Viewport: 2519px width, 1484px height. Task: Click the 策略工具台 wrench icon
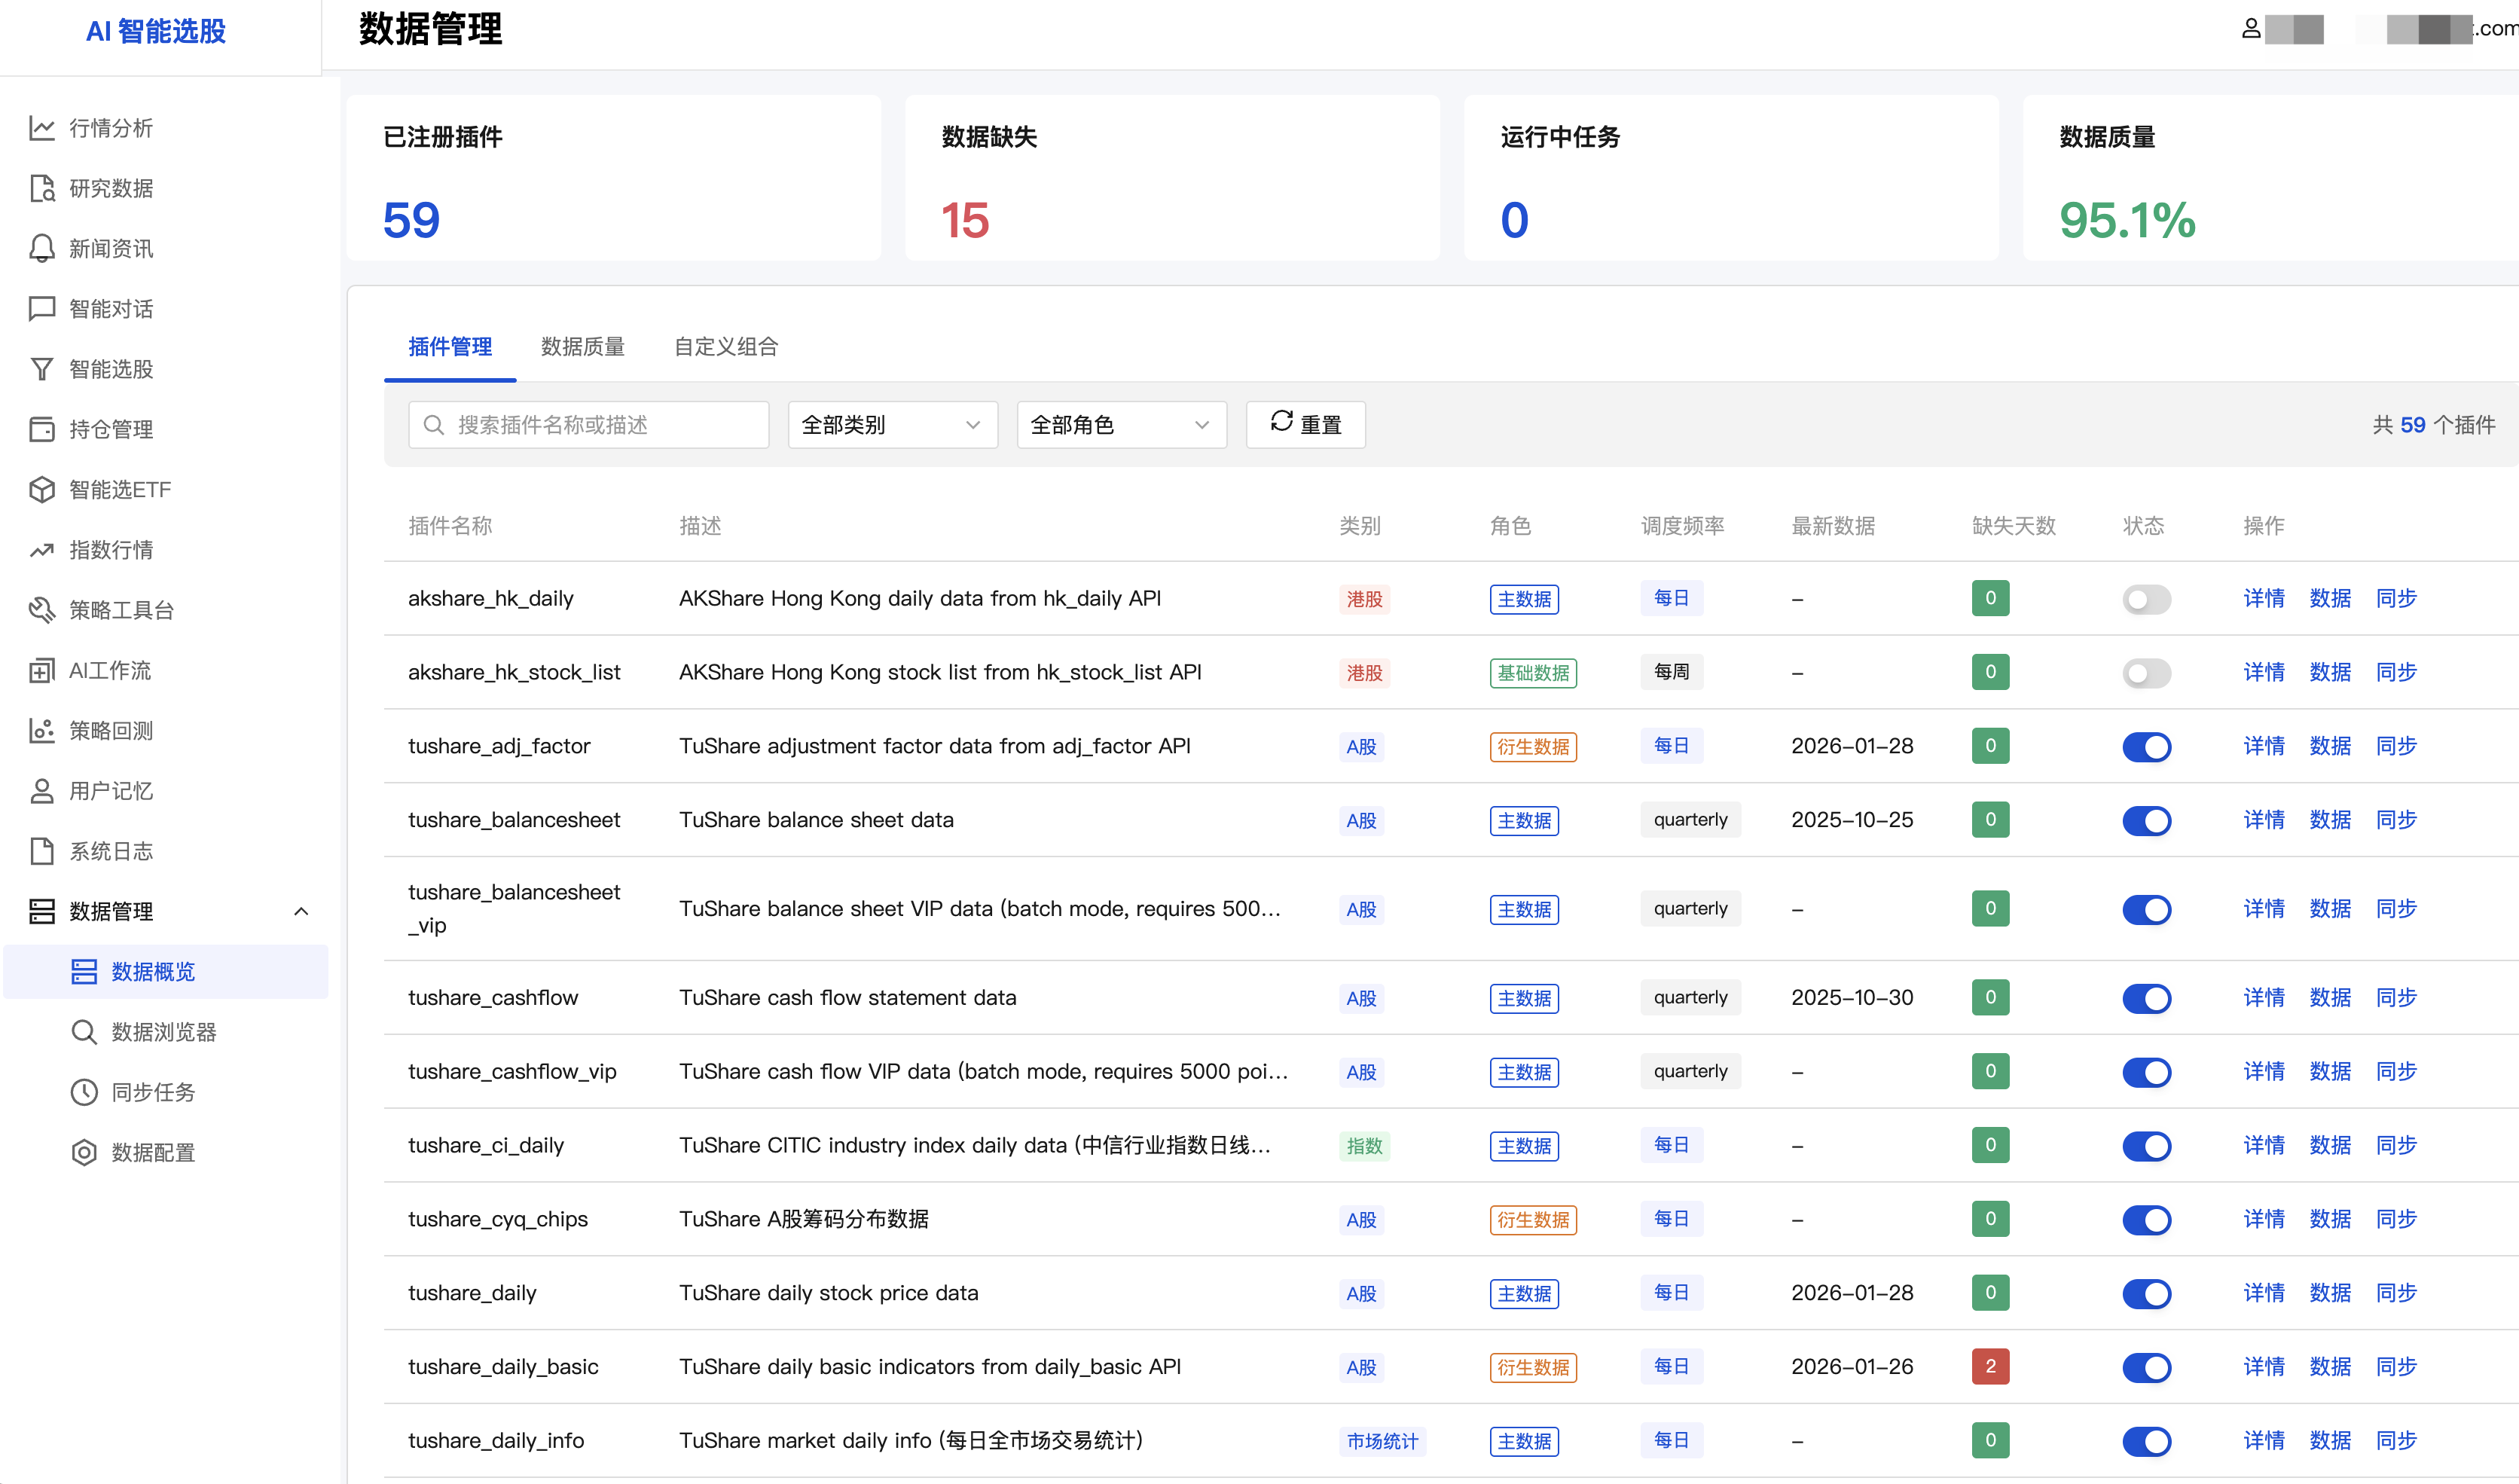42,610
